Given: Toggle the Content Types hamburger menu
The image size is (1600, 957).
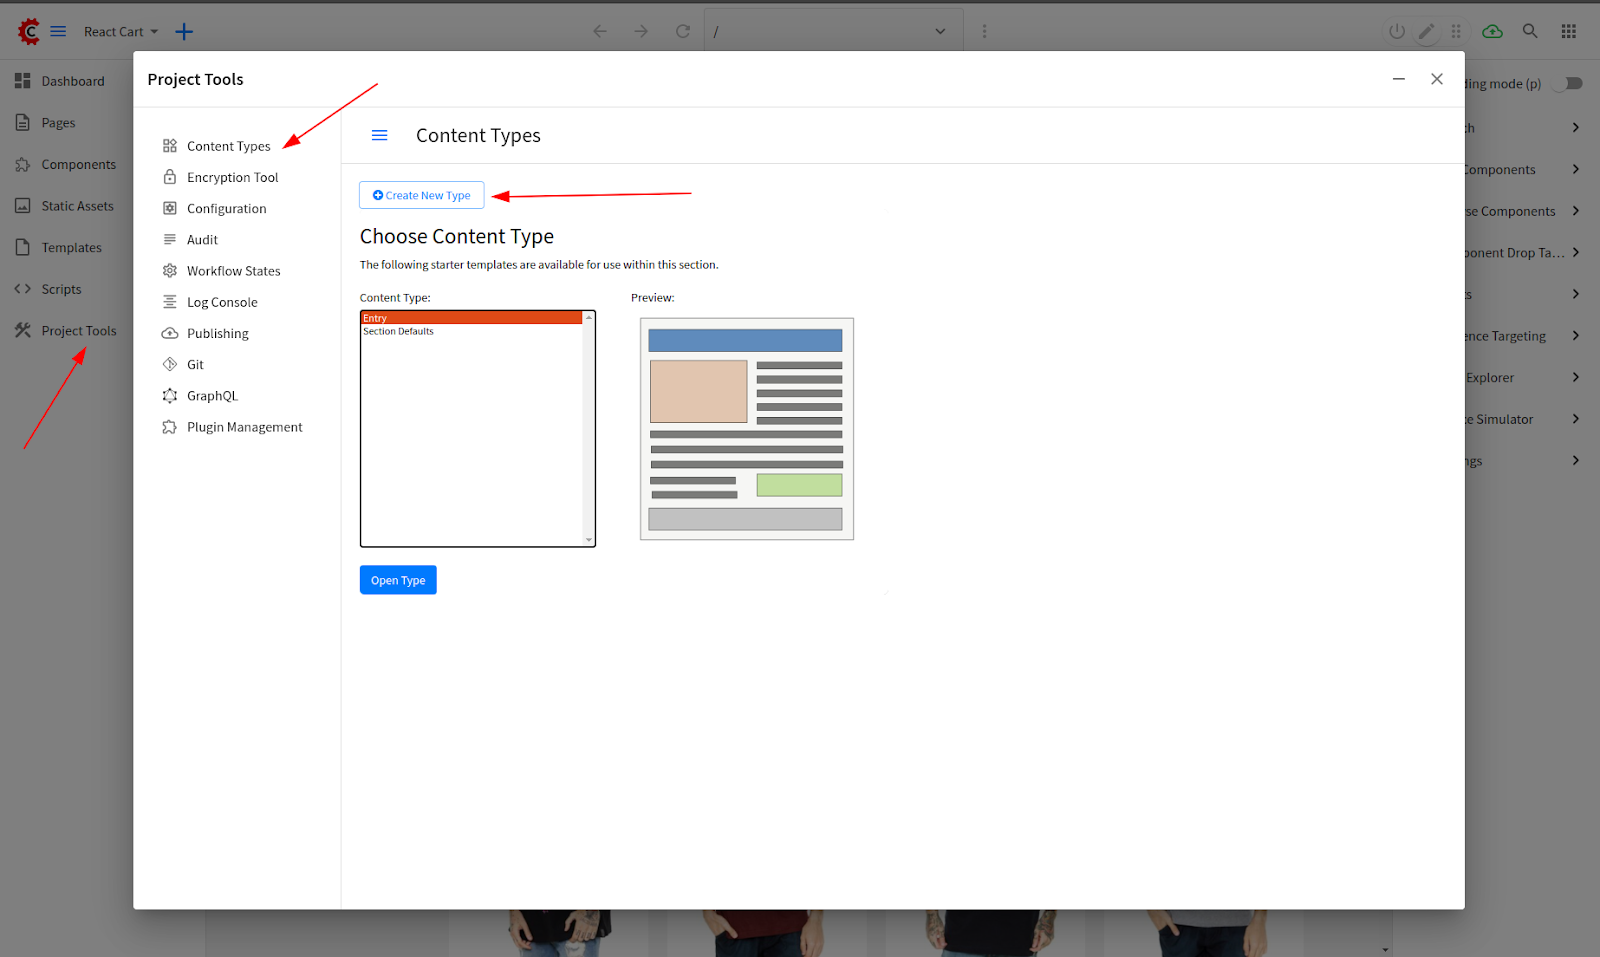Looking at the screenshot, I should click(380, 135).
